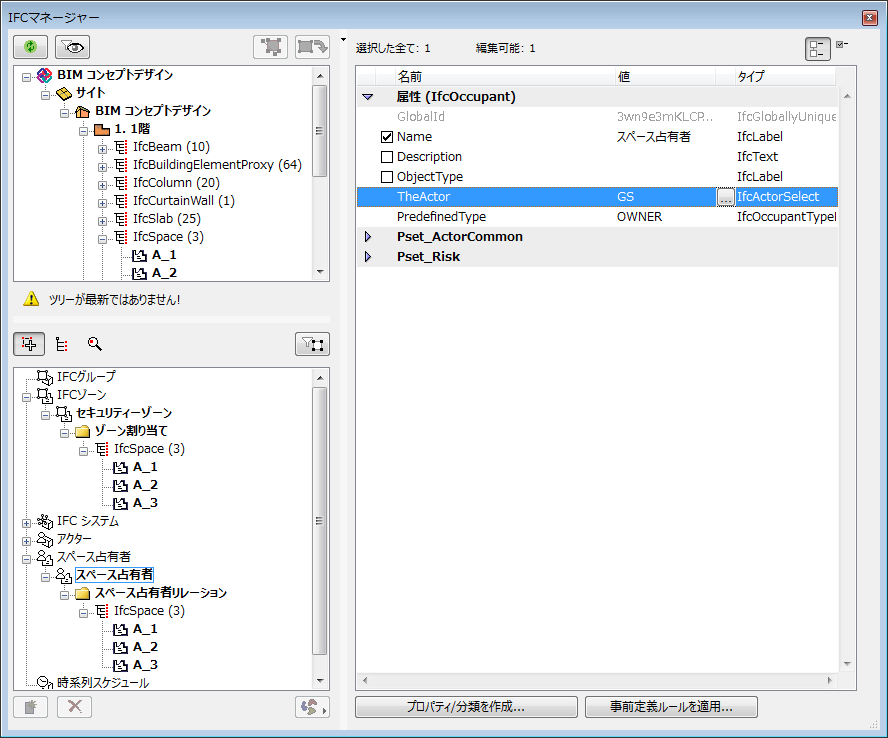Viewport: 888px width, 738px height.
Task: Expand the IfcBeam (10) node
Action: [102, 149]
